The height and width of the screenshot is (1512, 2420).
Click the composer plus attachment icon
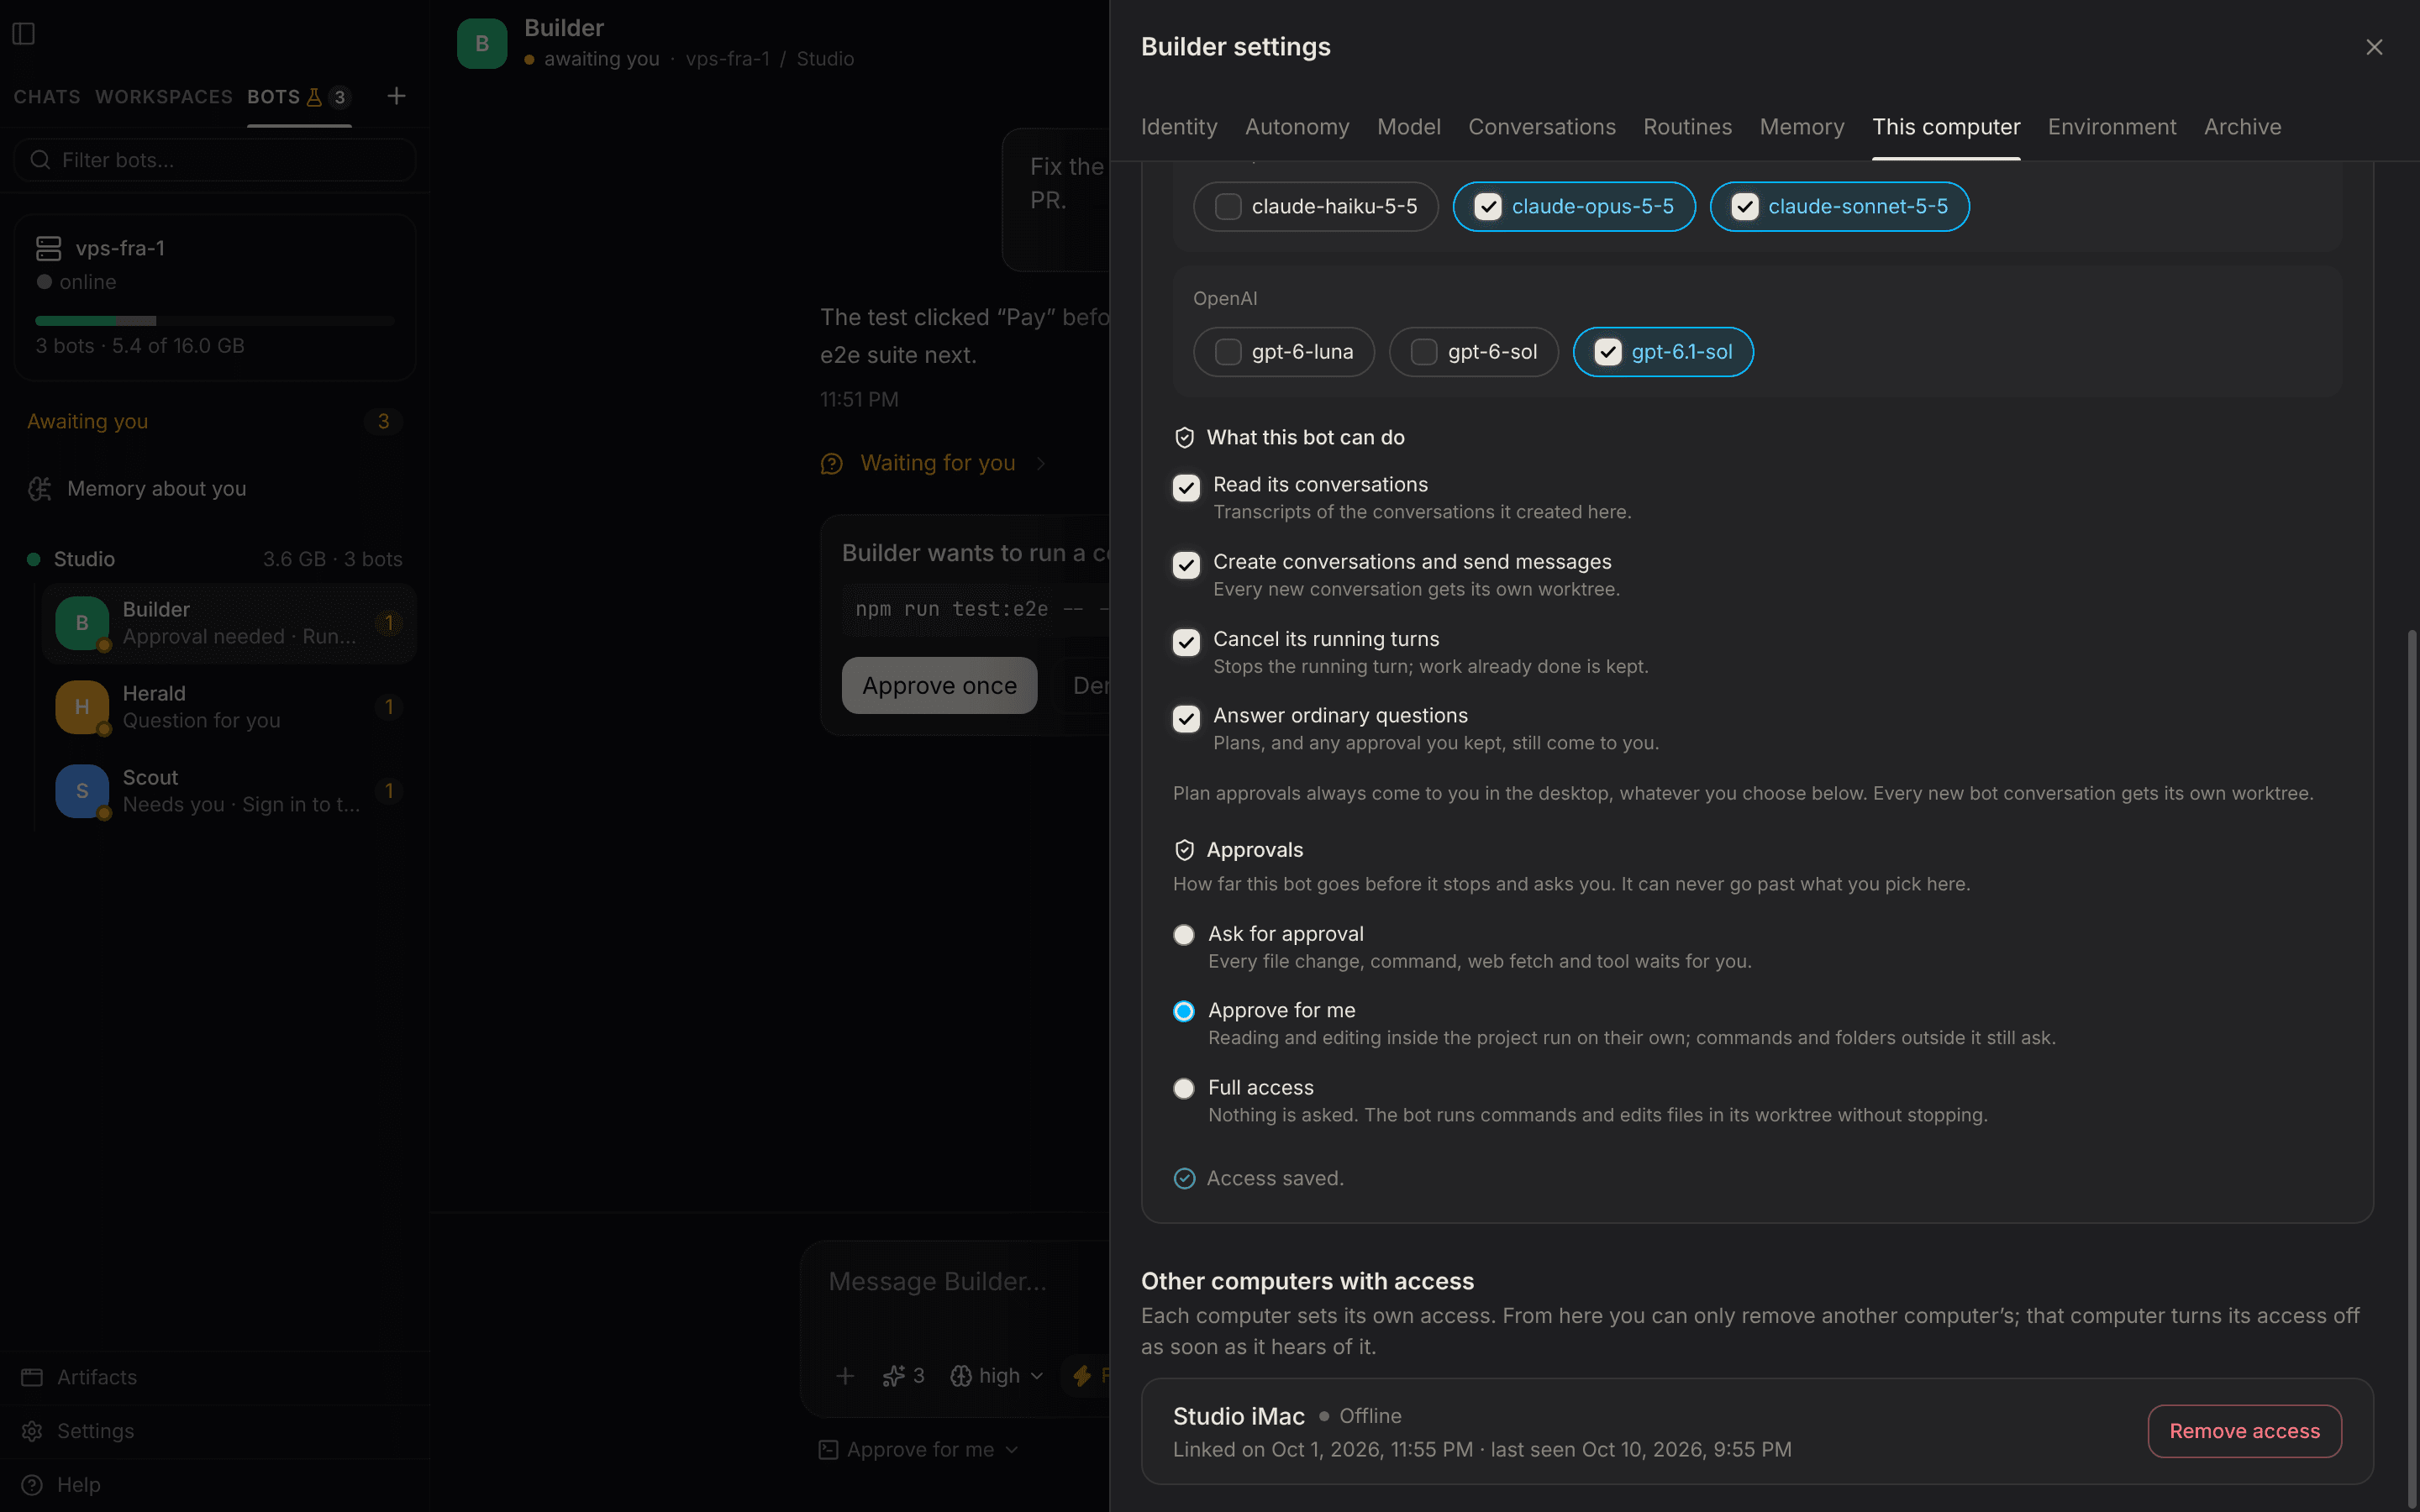tap(845, 1376)
